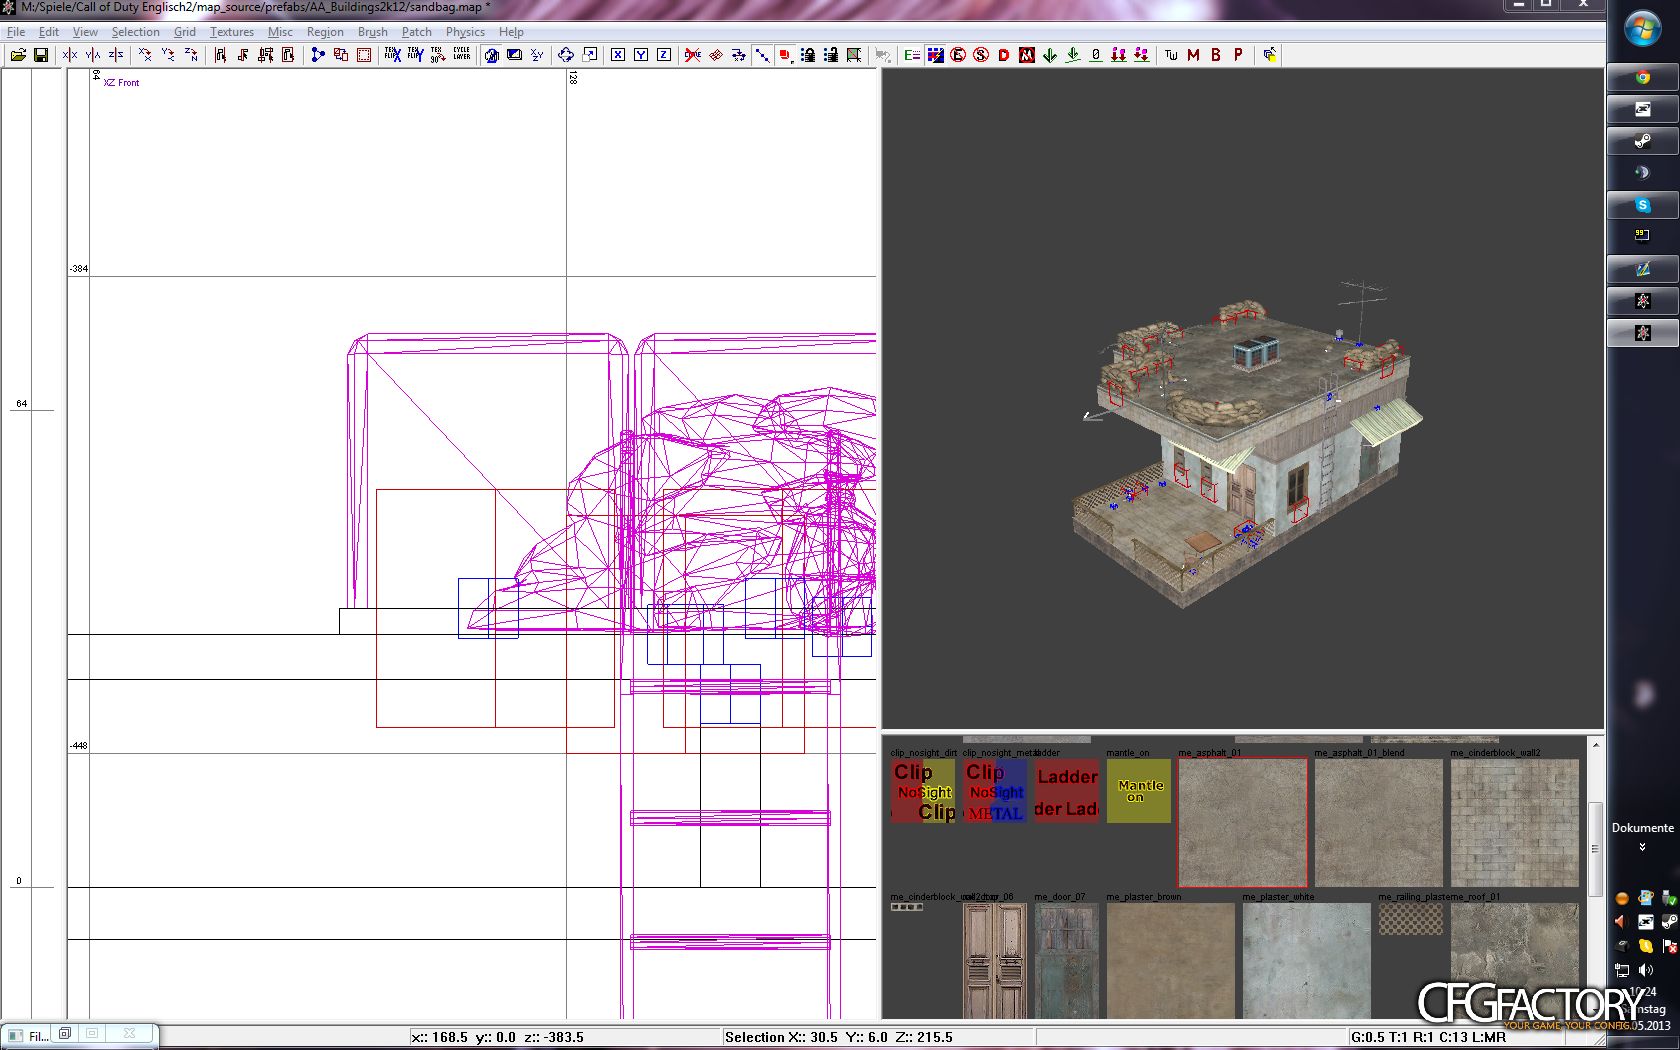Image resolution: width=1680 pixels, height=1050 pixels.
Task: Click the bold red D toolbar icon
Action: pos(1004,55)
